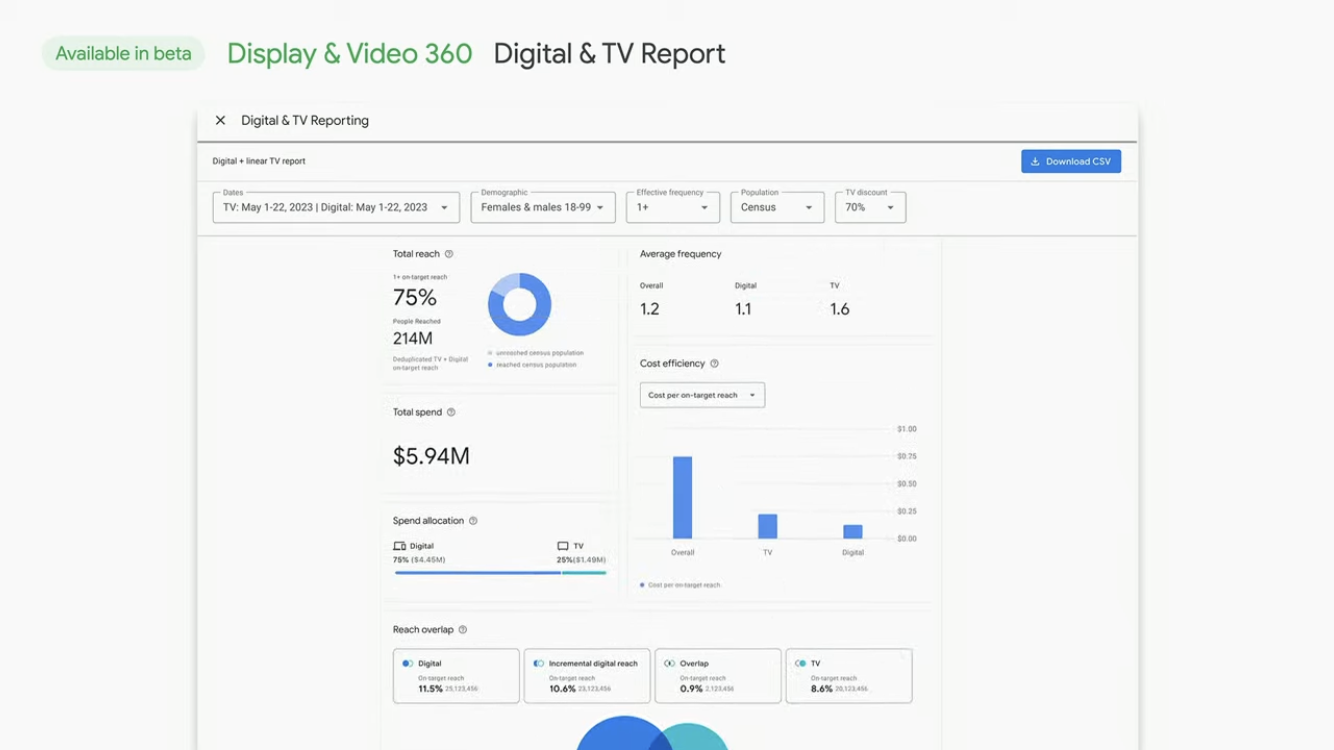Open the TV discount 70% dropdown
1334x750 pixels.
point(870,207)
